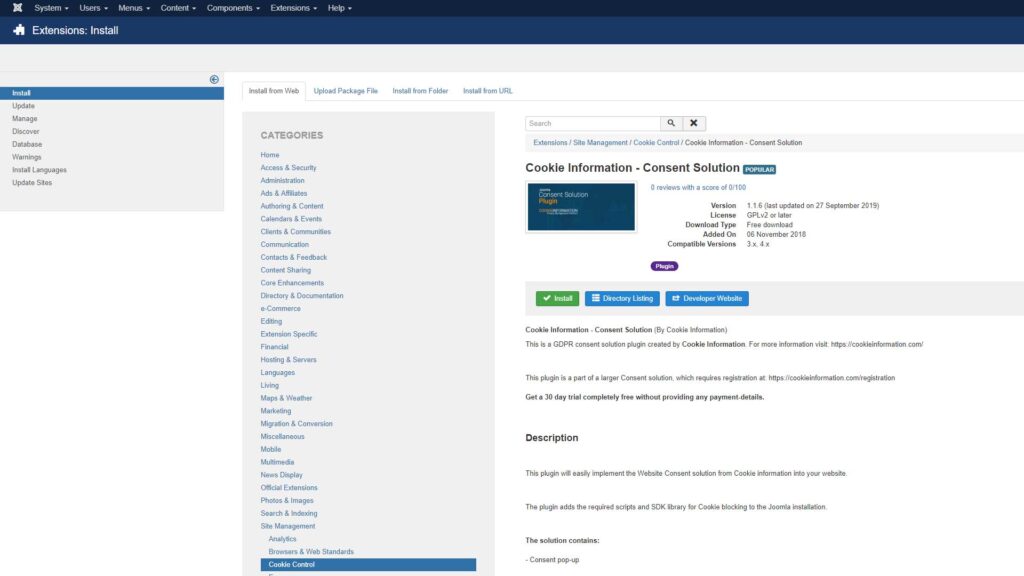Screen dimensions: 1024x576
Task: Open the Content dropdown menu
Action: point(178,8)
